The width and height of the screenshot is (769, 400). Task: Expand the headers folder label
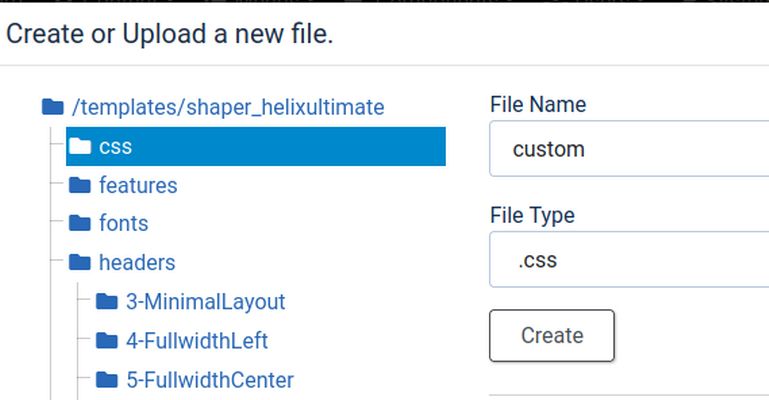pyautogui.click(x=137, y=262)
